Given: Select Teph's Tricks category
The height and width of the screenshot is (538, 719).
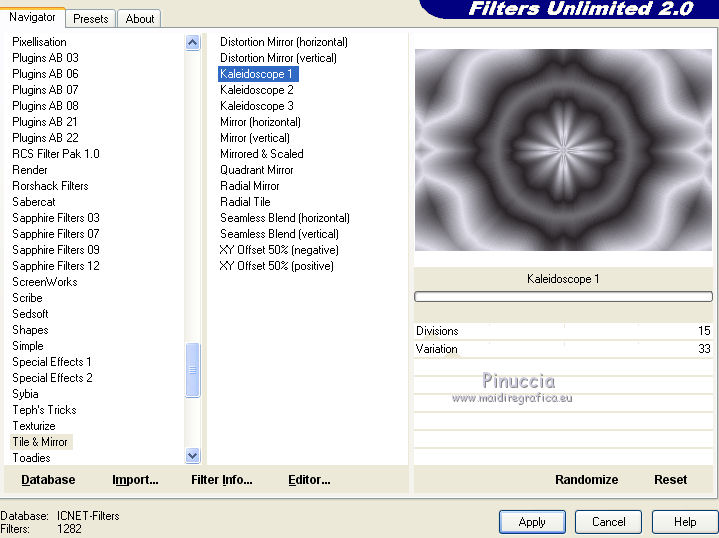Looking at the screenshot, I should (x=44, y=410).
